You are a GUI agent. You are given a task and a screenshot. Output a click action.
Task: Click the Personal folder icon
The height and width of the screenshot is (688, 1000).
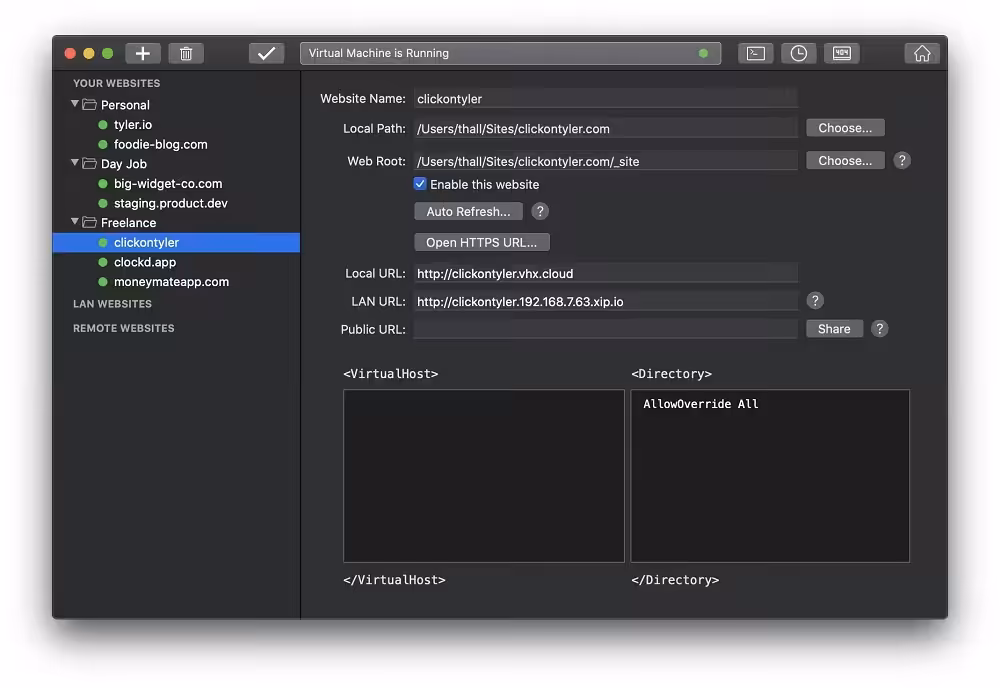pos(89,105)
